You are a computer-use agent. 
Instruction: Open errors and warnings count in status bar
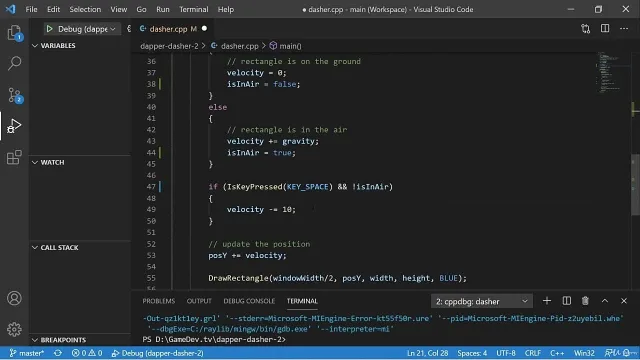[x=87, y=353]
